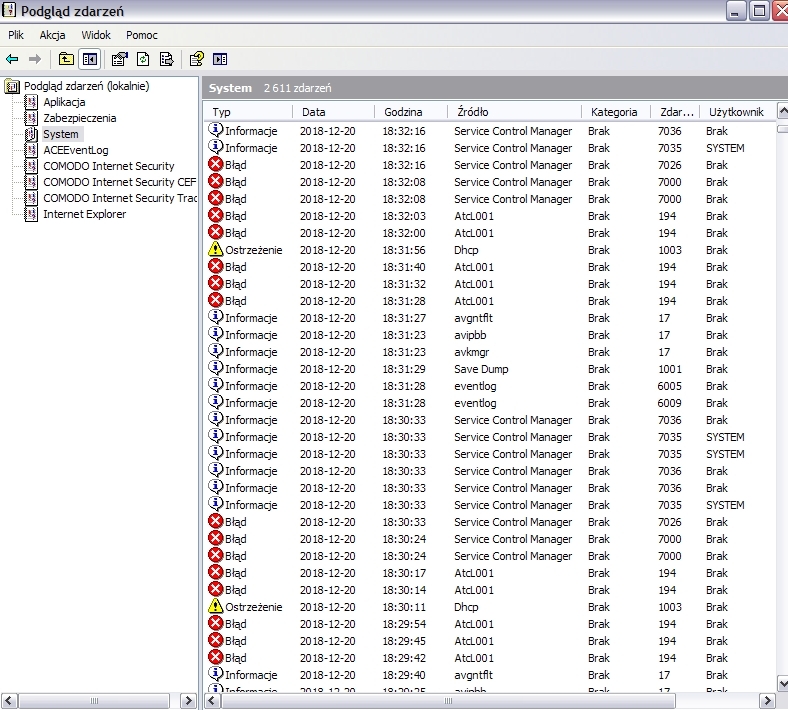The image size is (788, 710).
Task: Click time 18:30:17 in AtcL001 row
Action: (x=404, y=573)
